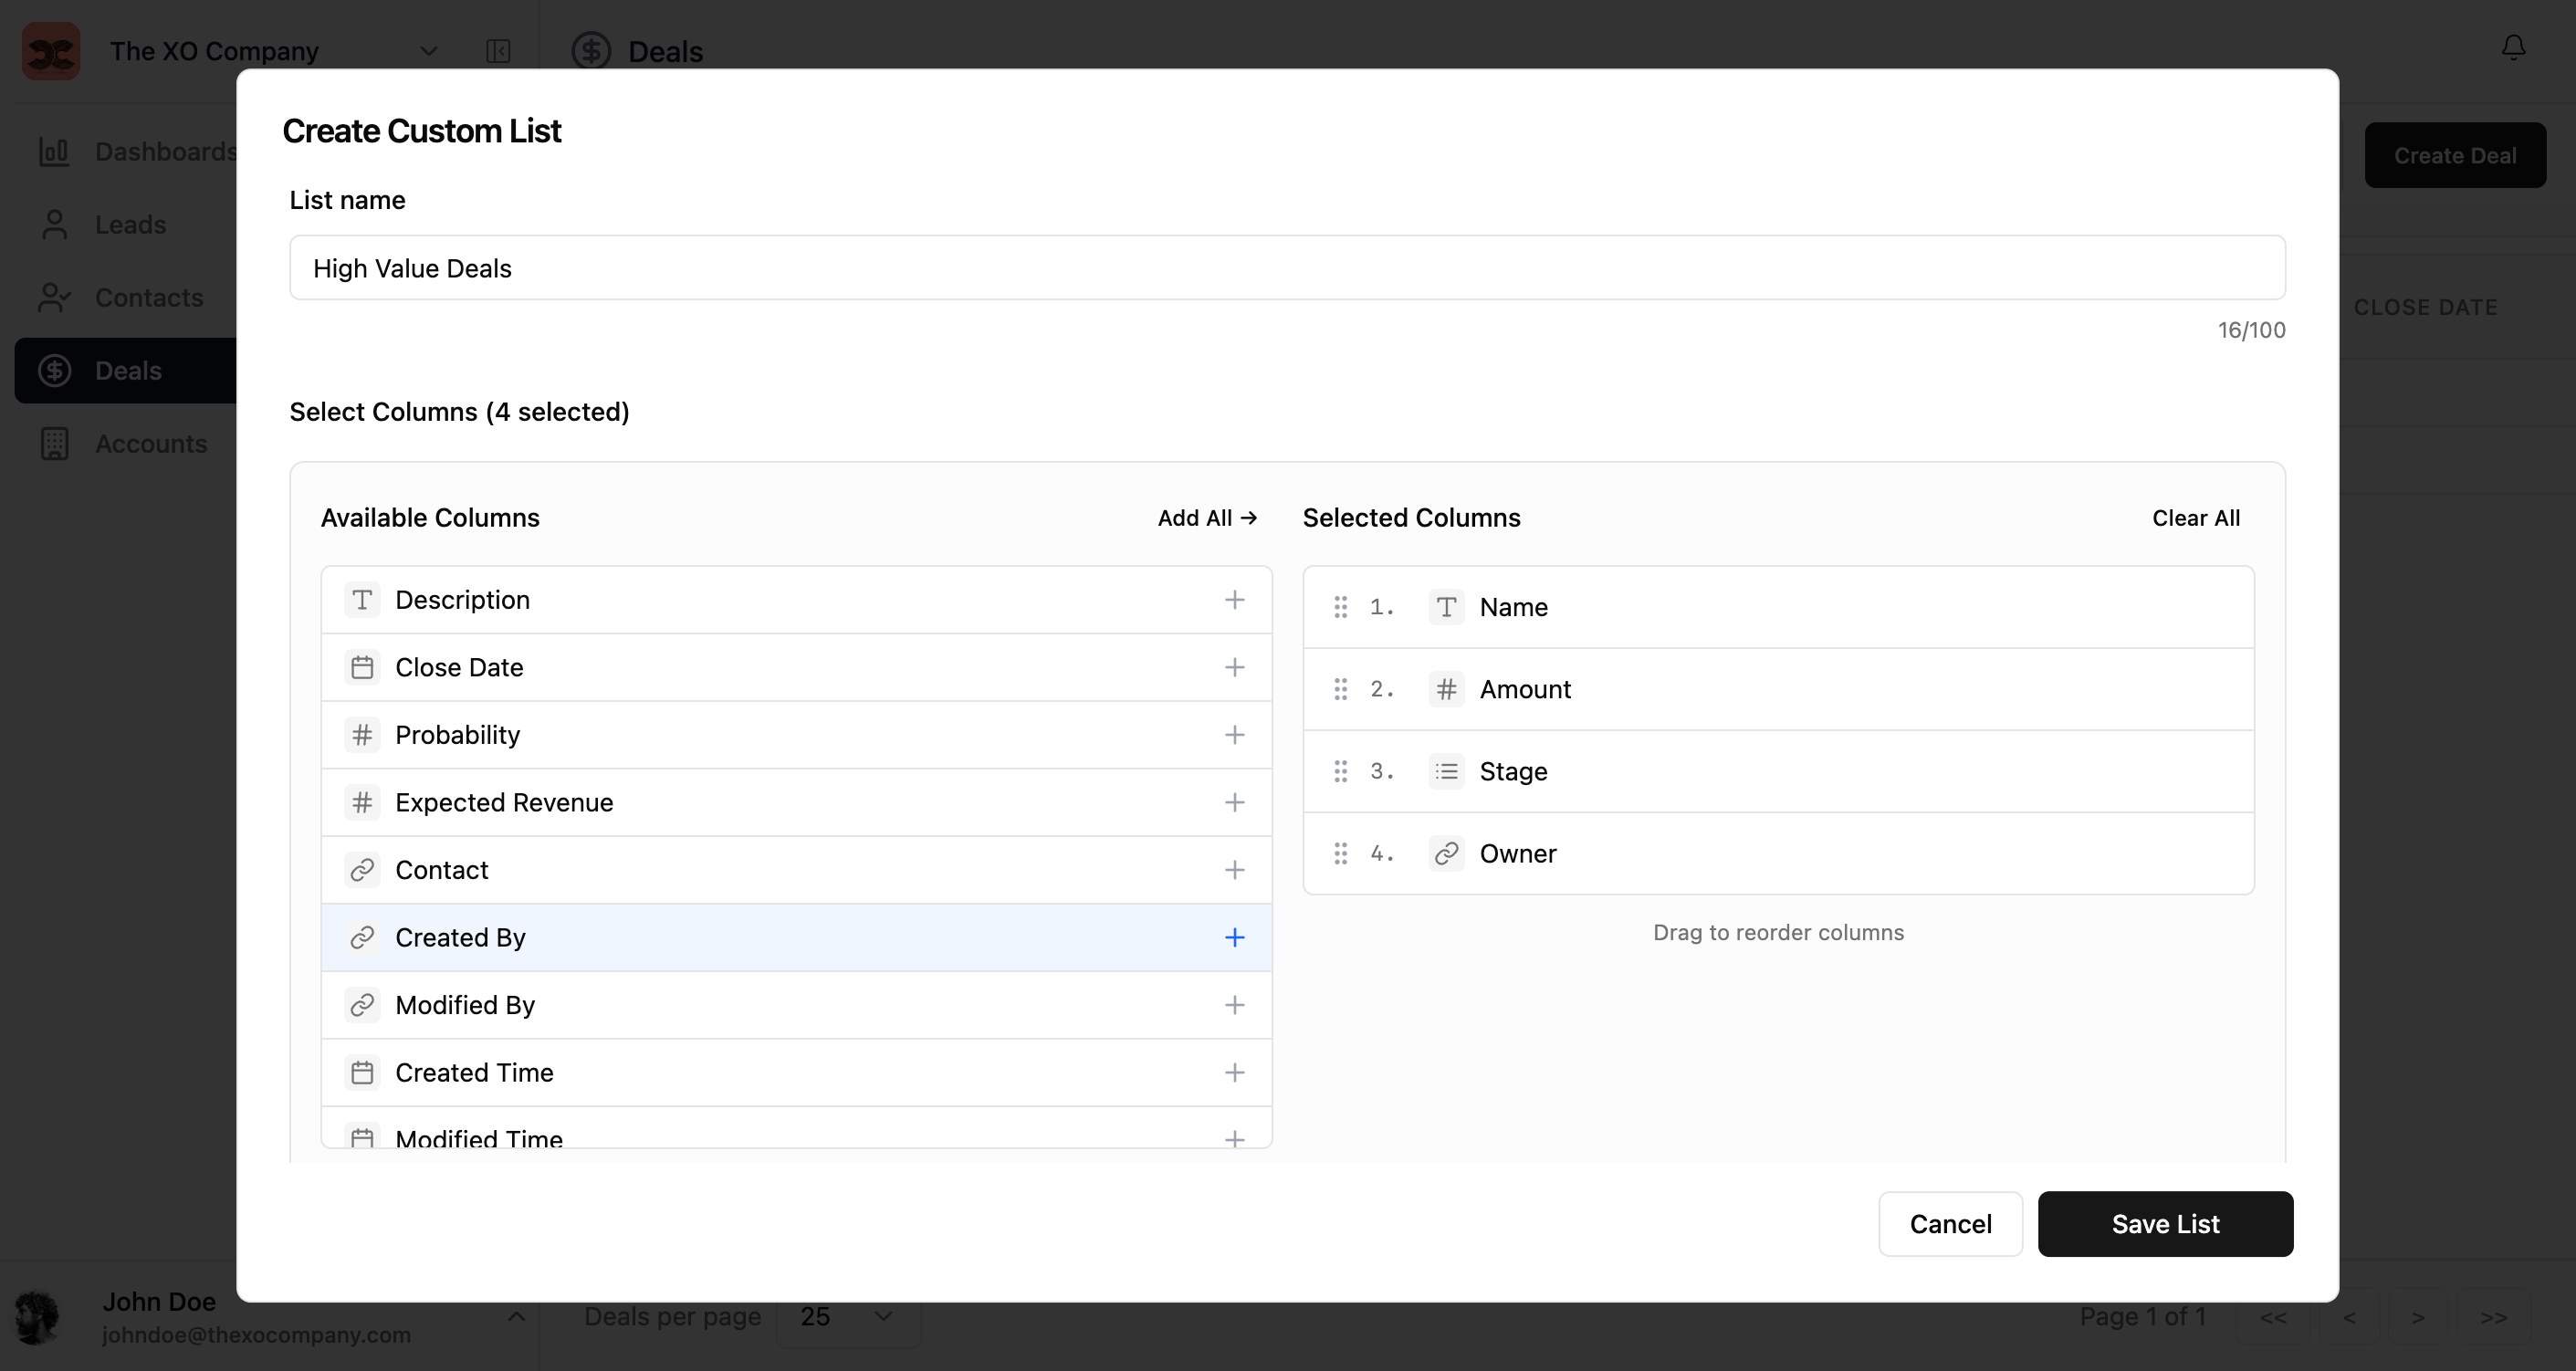Click the list icon beside Stage
Image resolution: width=2576 pixels, height=1371 pixels.
point(1446,771)
